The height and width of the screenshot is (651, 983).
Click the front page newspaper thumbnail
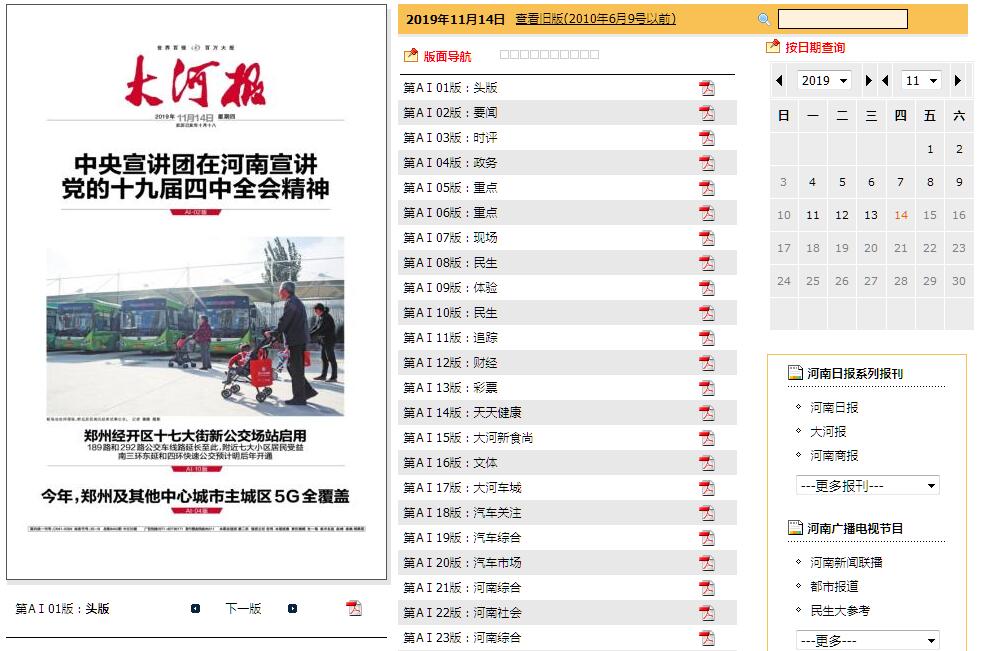click(x=196, y=292)
